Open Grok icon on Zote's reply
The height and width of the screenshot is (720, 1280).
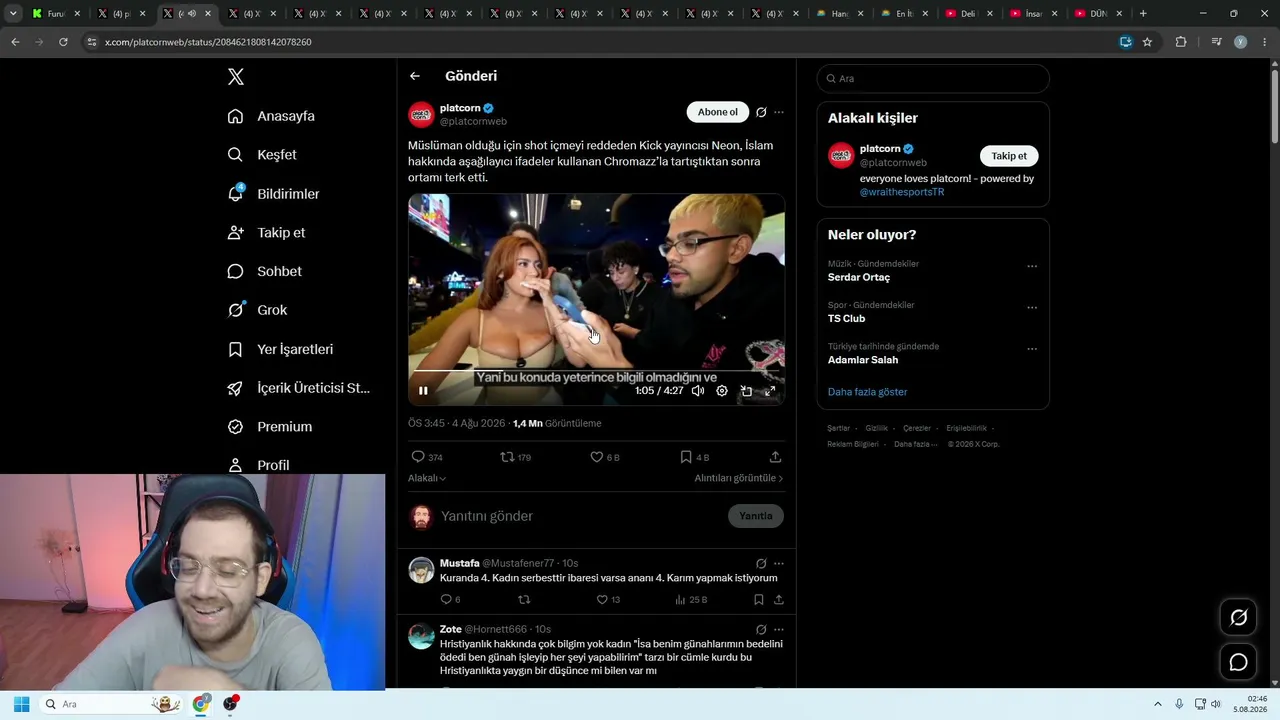tap(761, 630)
